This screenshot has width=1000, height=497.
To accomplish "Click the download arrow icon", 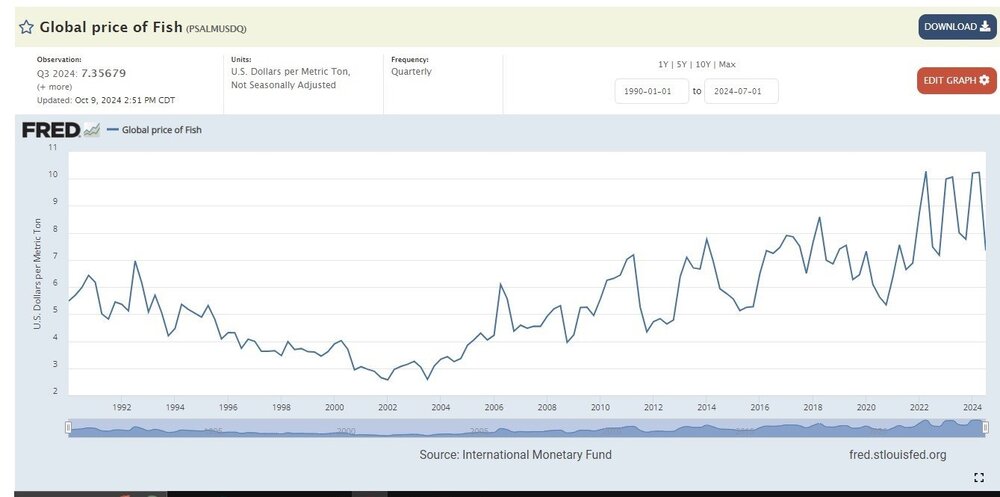I will [984, 27].
